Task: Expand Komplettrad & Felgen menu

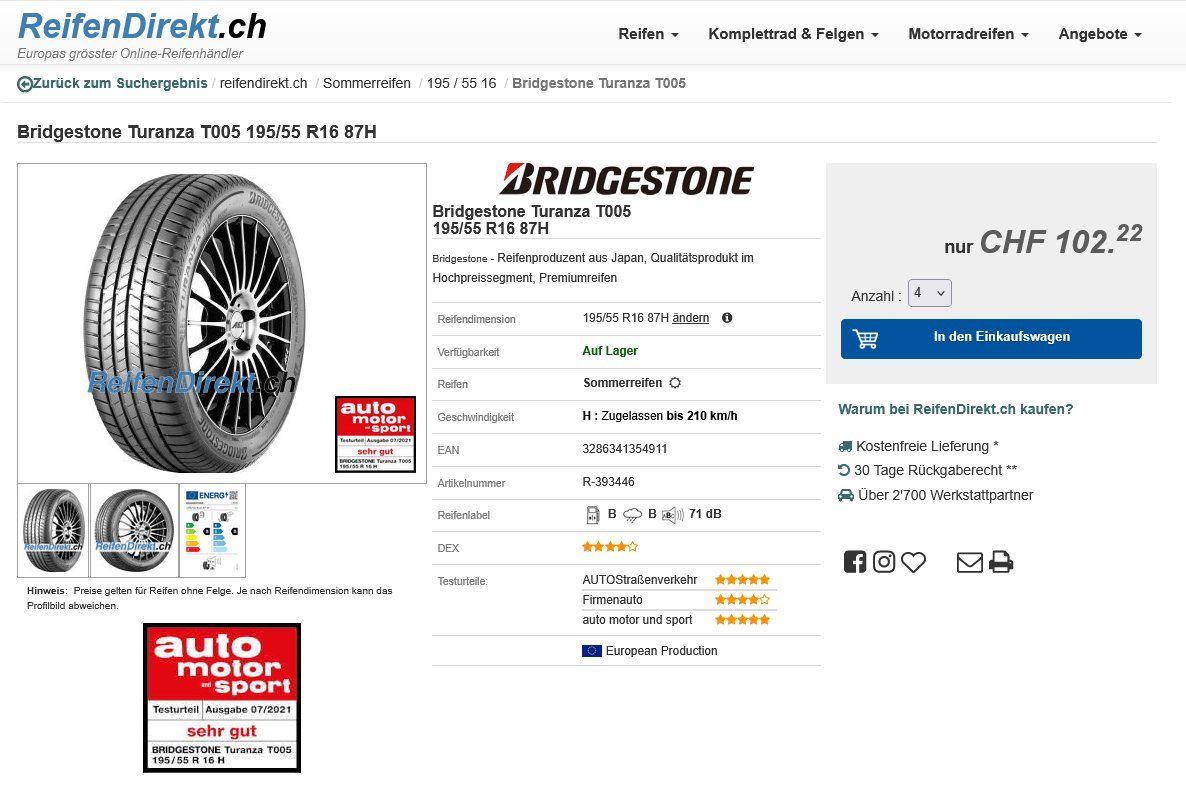Action: (793, 34)
